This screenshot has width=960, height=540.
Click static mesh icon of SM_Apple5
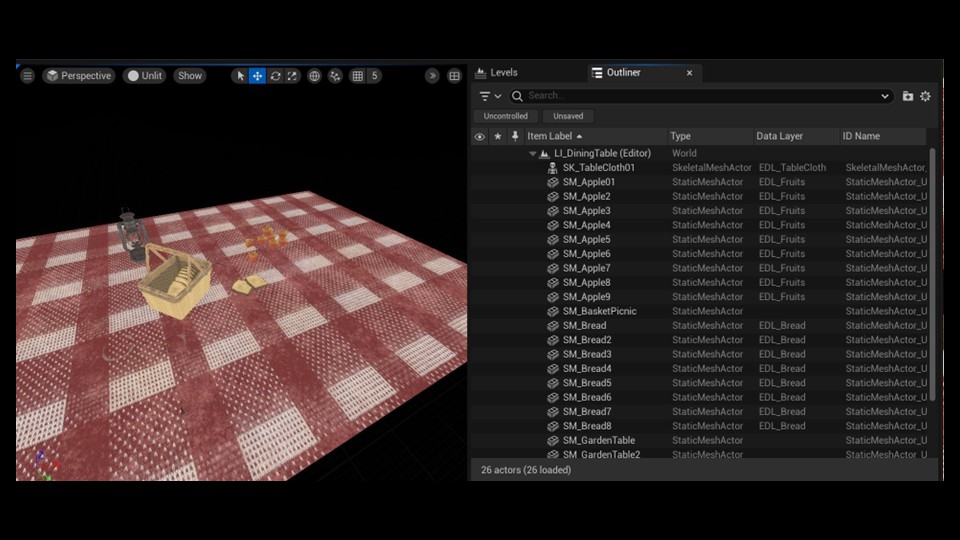[x=553, y=240]
